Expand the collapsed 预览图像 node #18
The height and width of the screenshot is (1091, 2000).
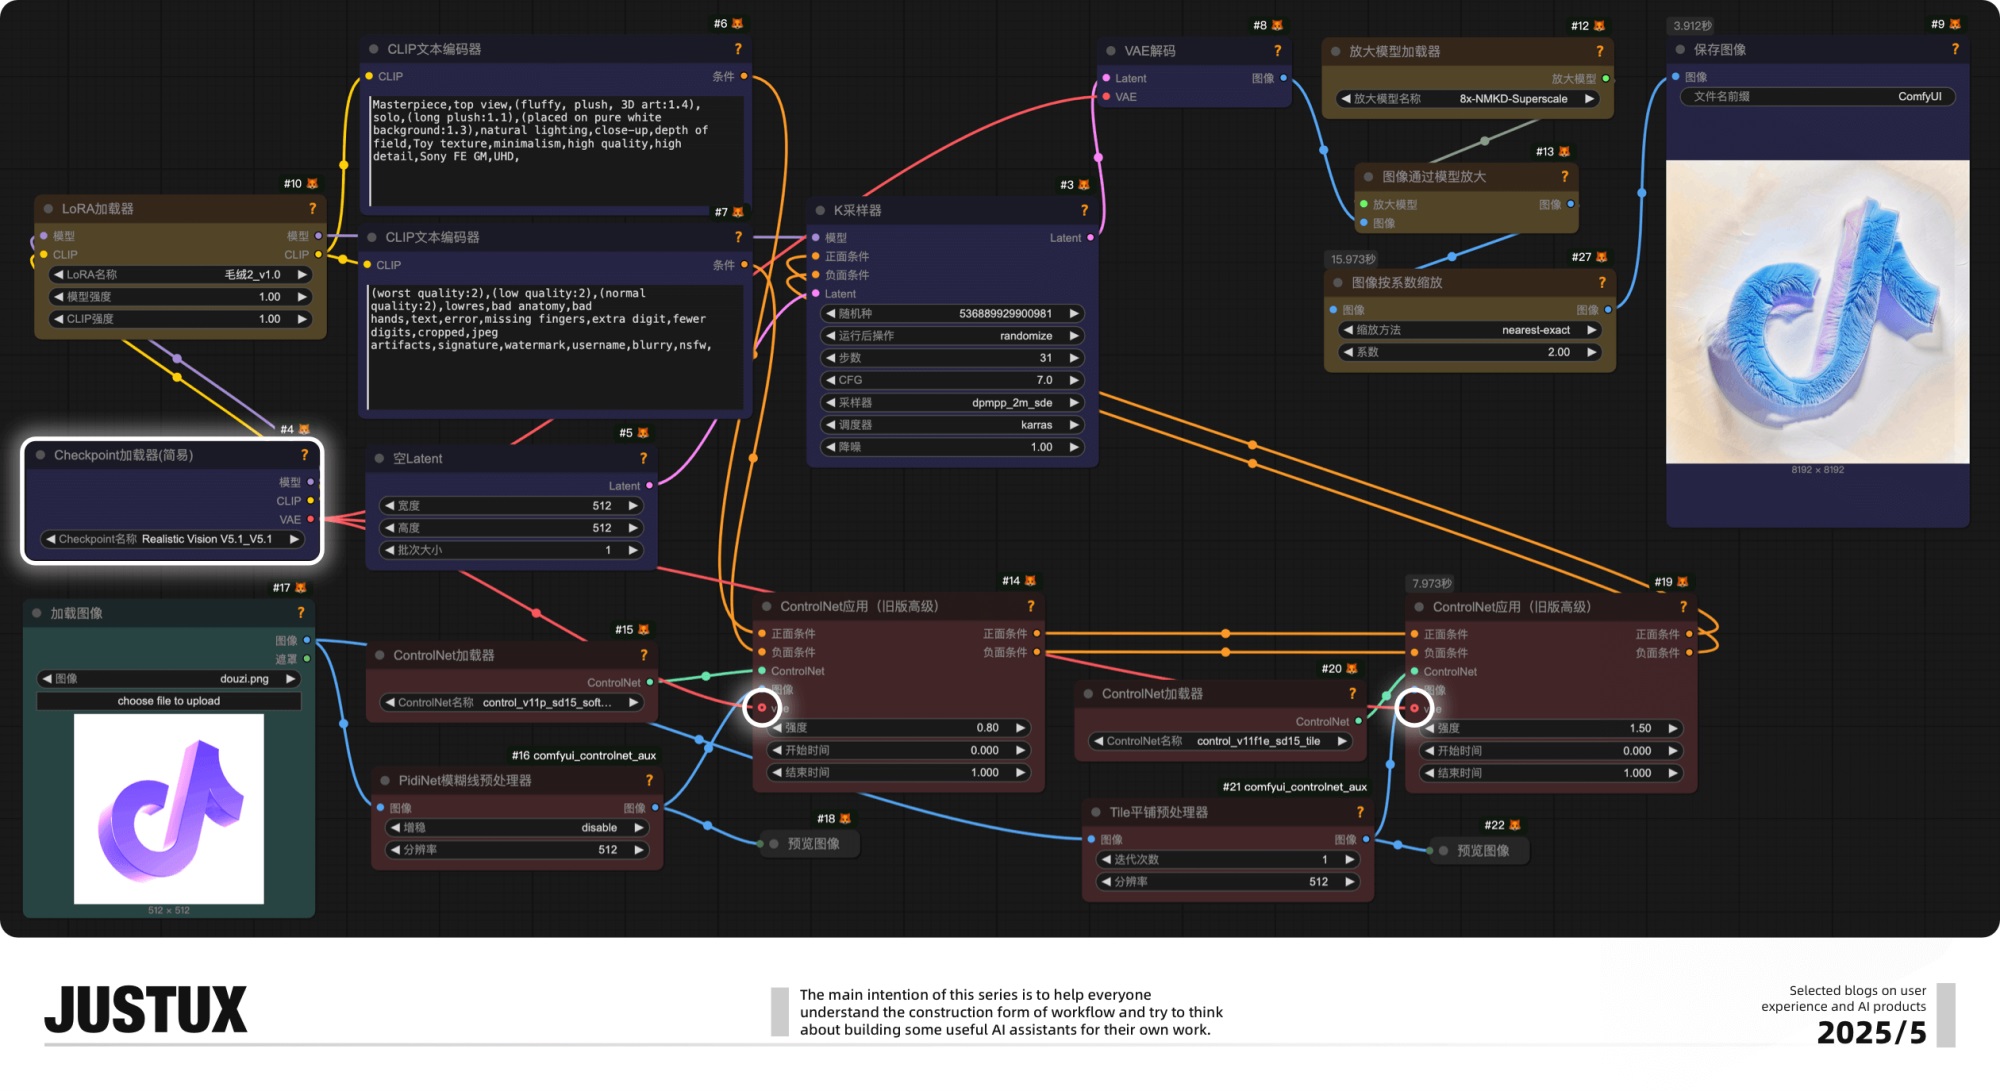(x=774, y=844)
